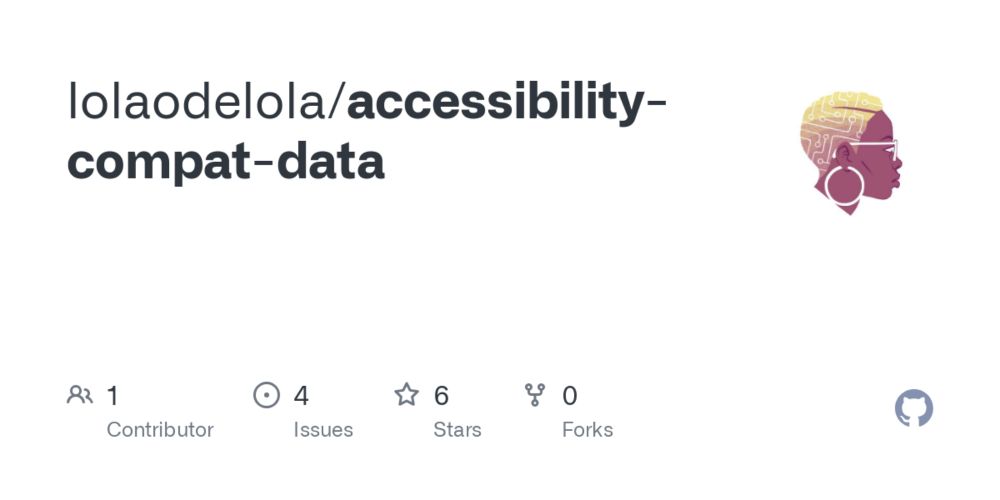Click the Forks label
This screenshot has width=1000, height=500.
587,430
